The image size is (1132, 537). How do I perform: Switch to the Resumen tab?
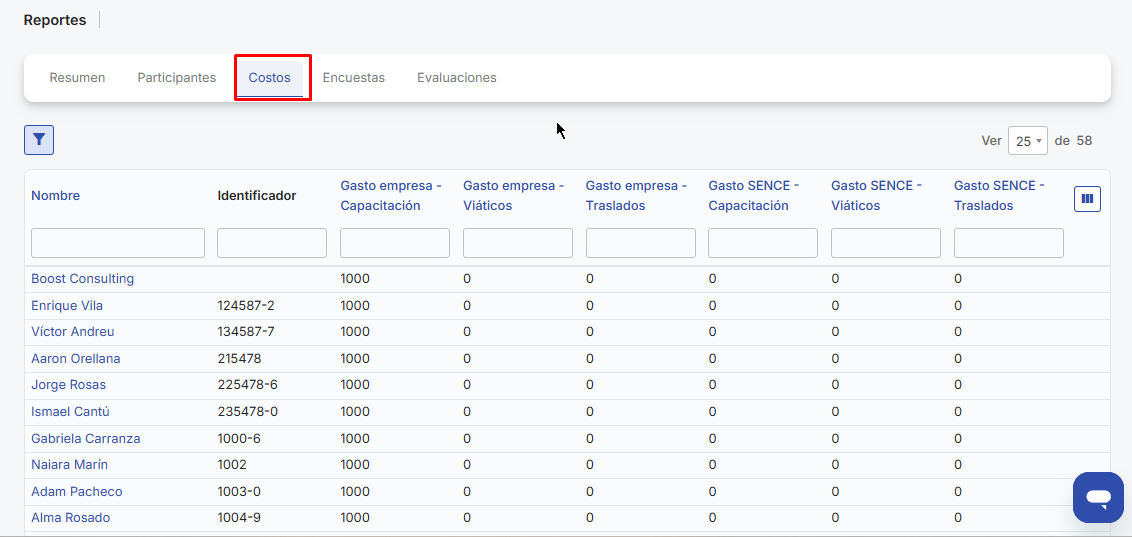77,78
